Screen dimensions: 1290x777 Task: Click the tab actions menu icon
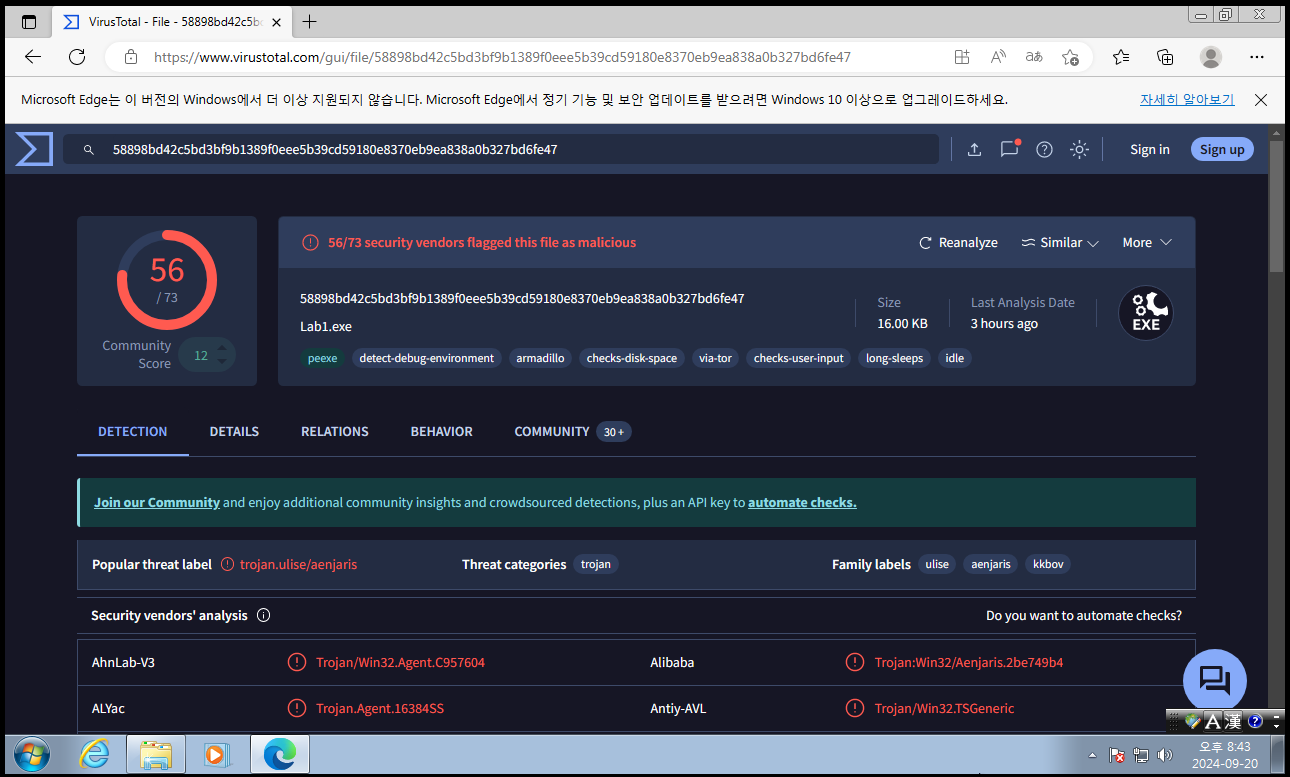pyautogui.click(x=29, y=21)
